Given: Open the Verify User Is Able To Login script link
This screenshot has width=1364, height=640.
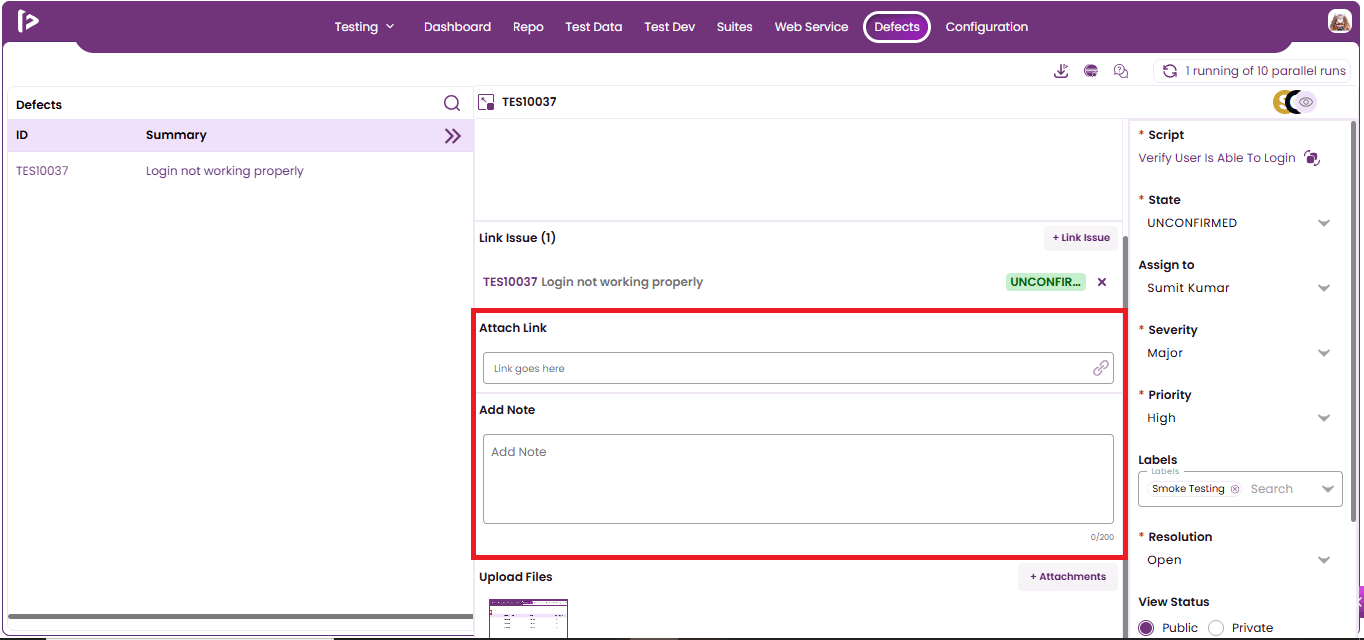Looking at the screenshot, I should (x=1217, y=158).
